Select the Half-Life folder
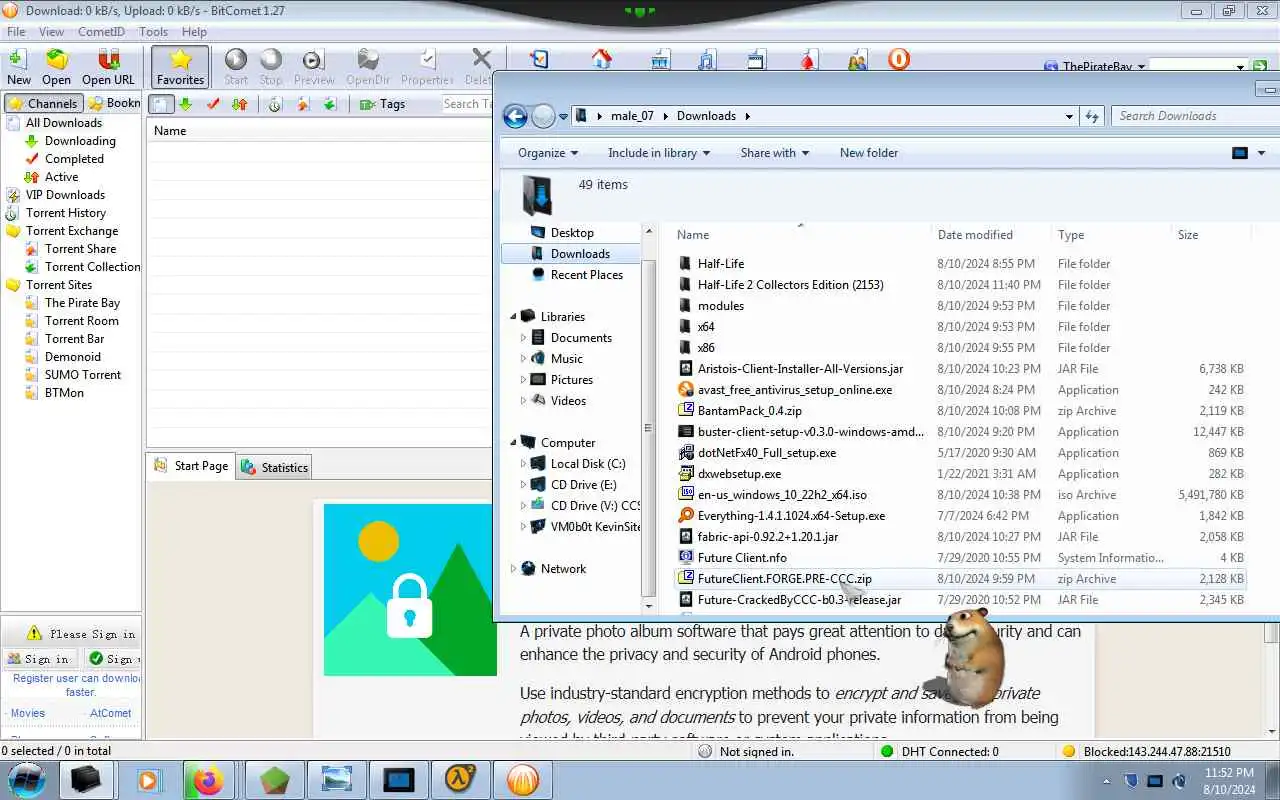1280x800 pixels. [720, 264]
